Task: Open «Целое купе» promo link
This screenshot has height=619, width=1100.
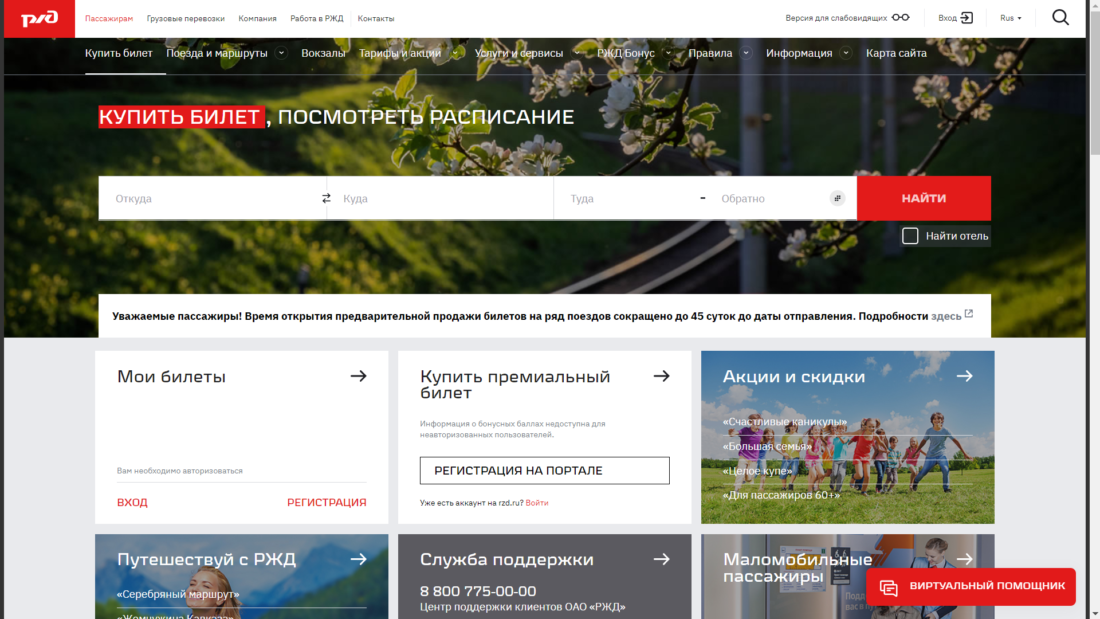Action: pyautogui.click(x=757, y=471)
